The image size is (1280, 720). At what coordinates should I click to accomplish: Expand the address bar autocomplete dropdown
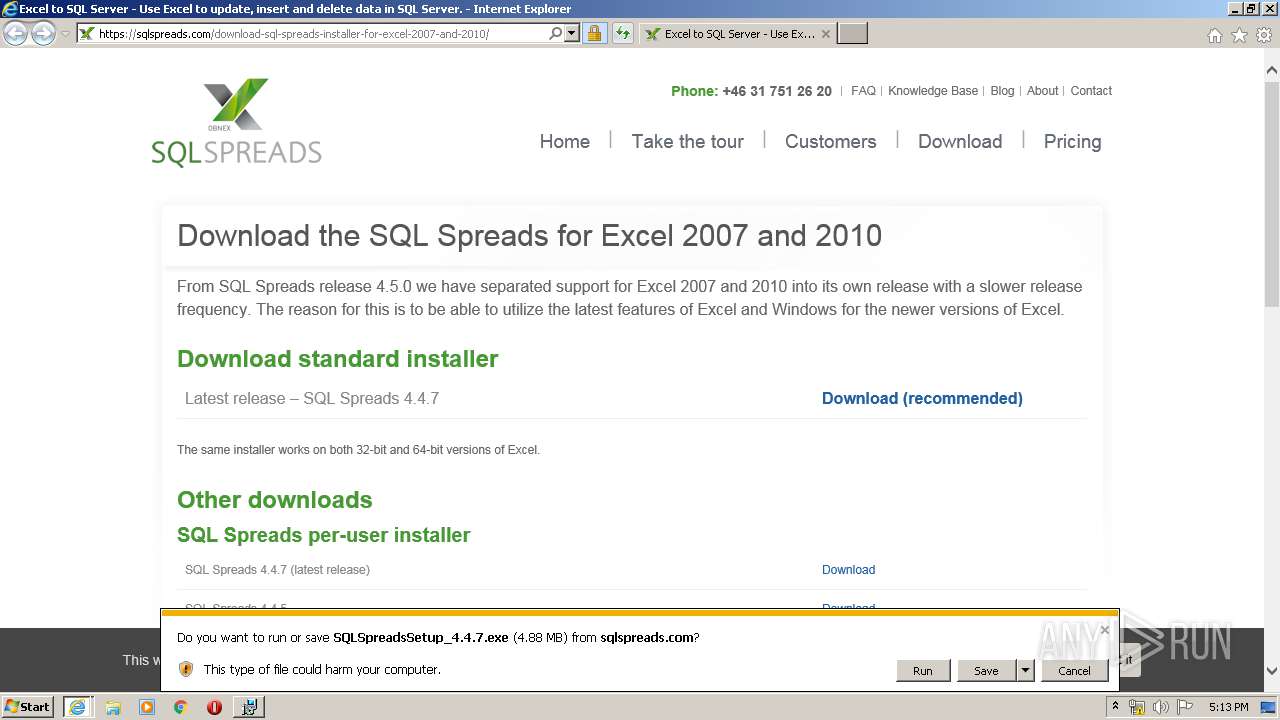pyautogui.click(x=572, y=33)
